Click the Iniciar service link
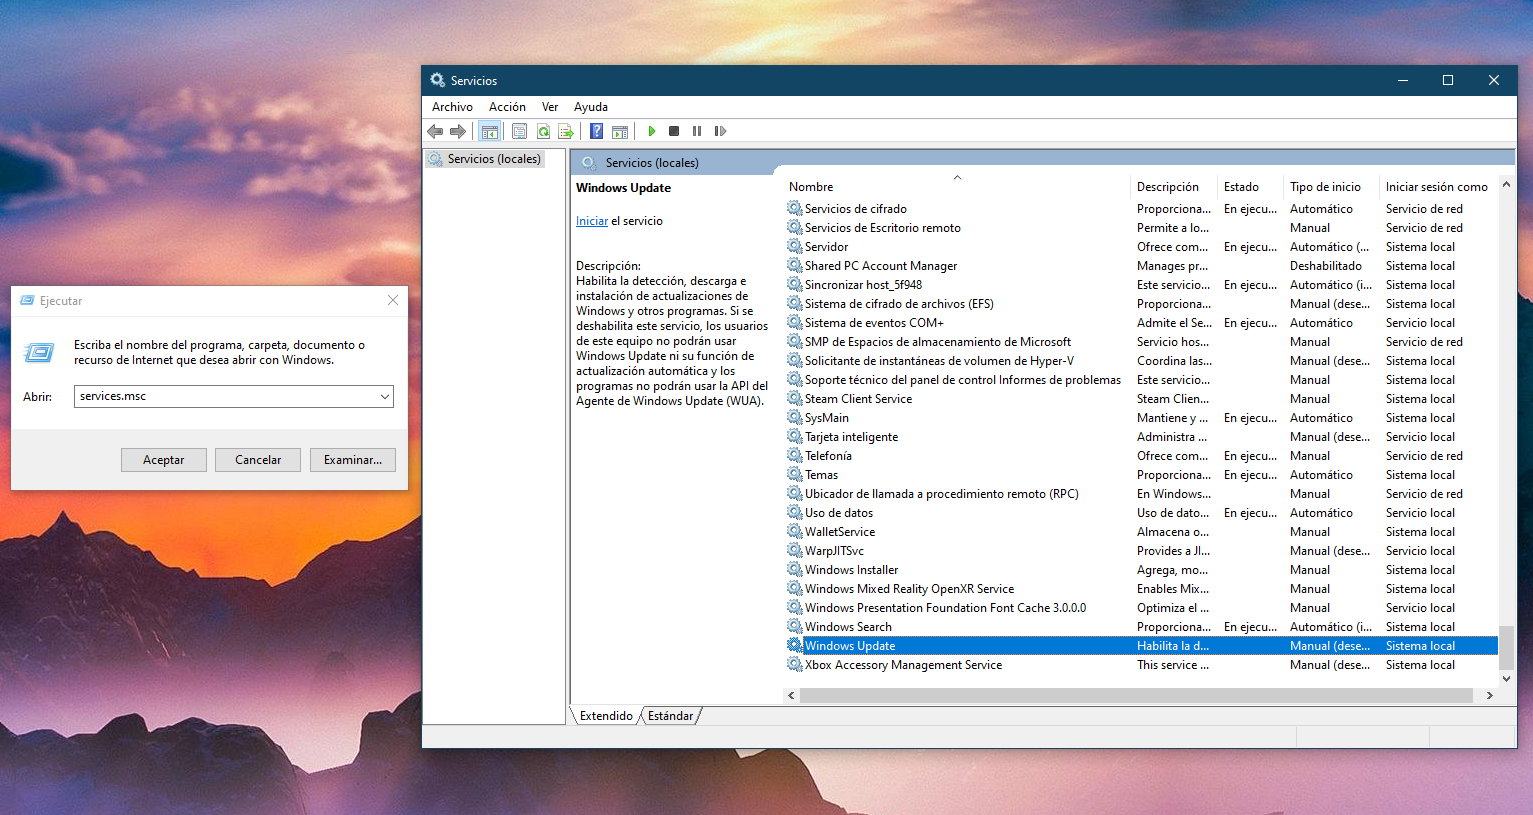1533x815 pixels. tap(591, 221)
